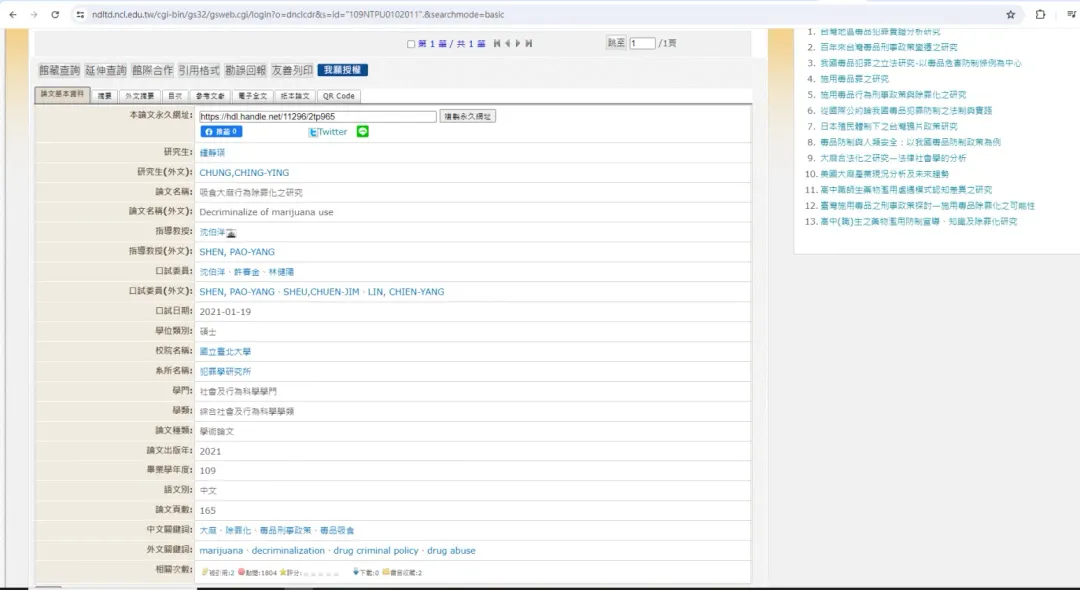Open the 國立臺北大學 university link
The height and width of the screenshot is (590, 1080).
(x=225, y=352)
